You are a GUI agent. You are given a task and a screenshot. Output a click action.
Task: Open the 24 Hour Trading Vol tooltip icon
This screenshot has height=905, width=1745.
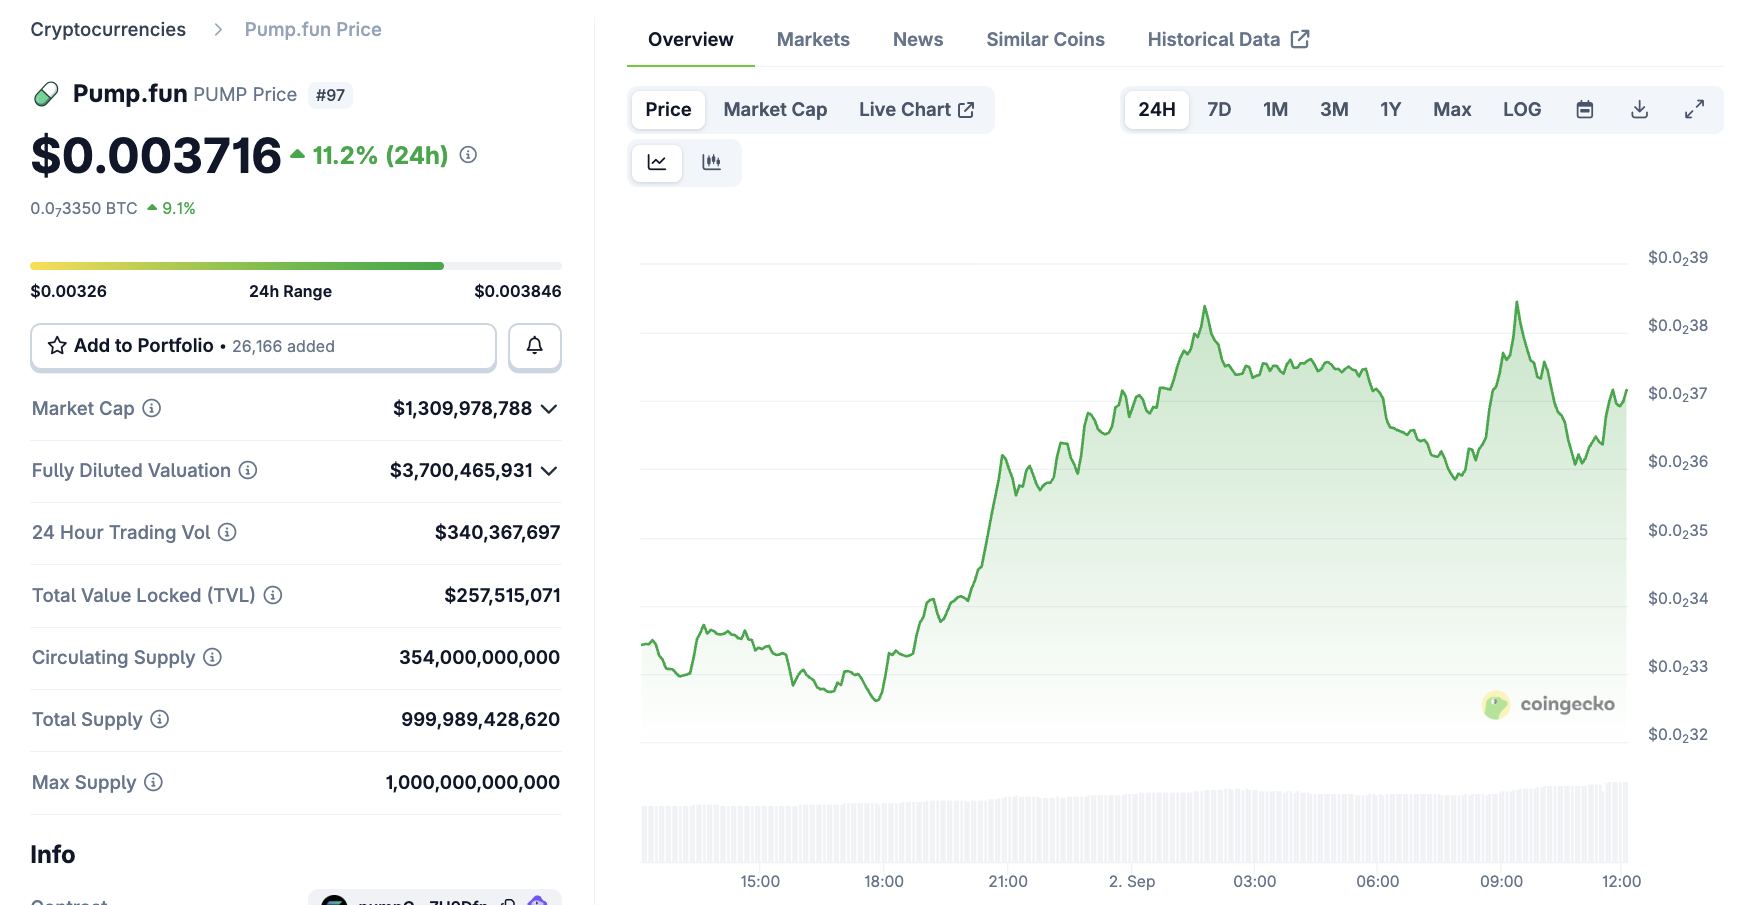(x=226, y=532)
